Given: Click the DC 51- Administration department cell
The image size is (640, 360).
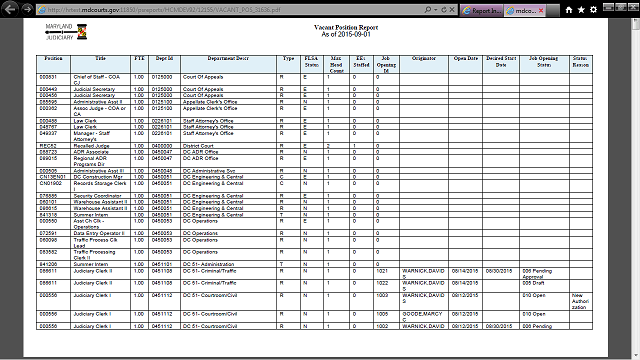Looking at the screenshot, I should (x=228, y=264).
